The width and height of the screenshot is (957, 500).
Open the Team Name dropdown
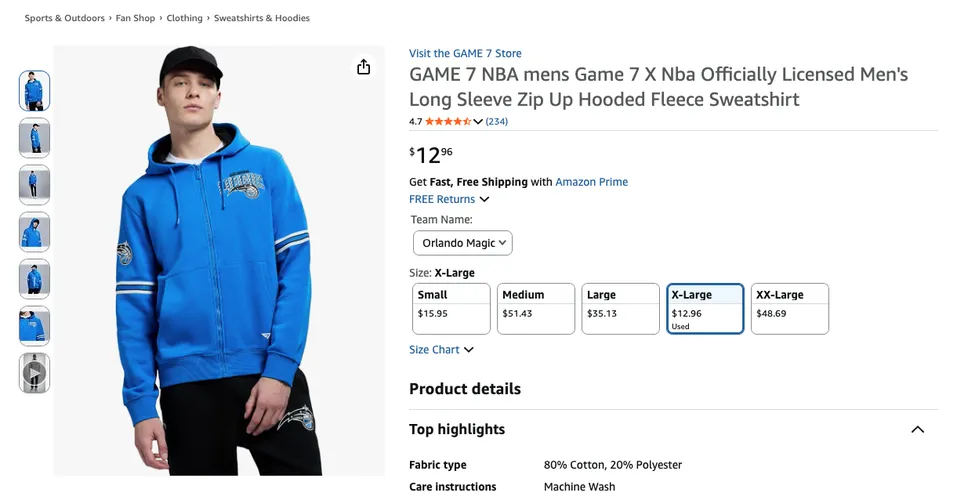463,243
